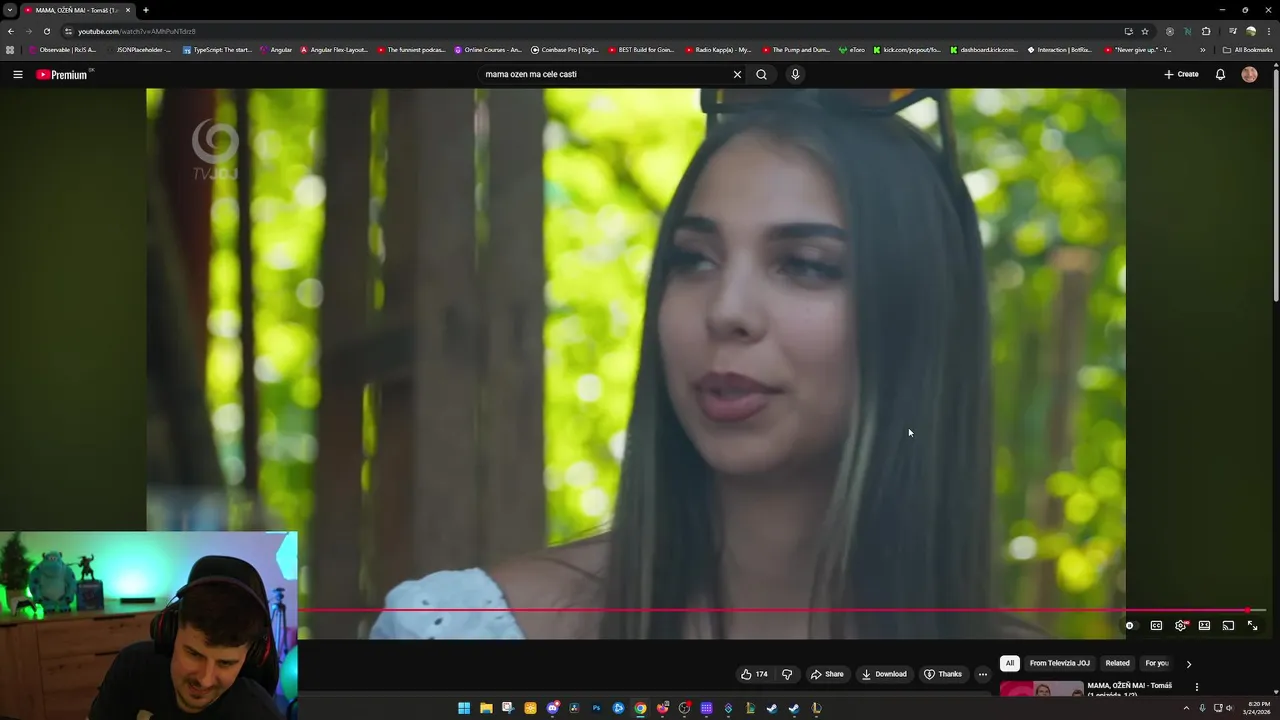Send Thanks to the creator
The width and height of the screenshot is (1280, 720).
tap(943, 674)
